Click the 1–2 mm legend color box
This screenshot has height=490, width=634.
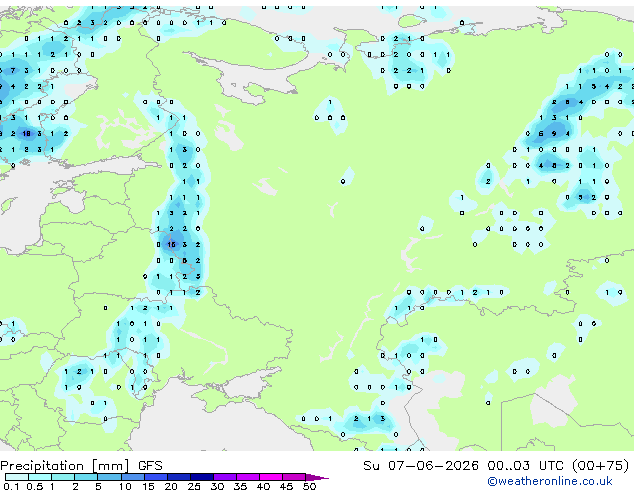pos(63,477)
